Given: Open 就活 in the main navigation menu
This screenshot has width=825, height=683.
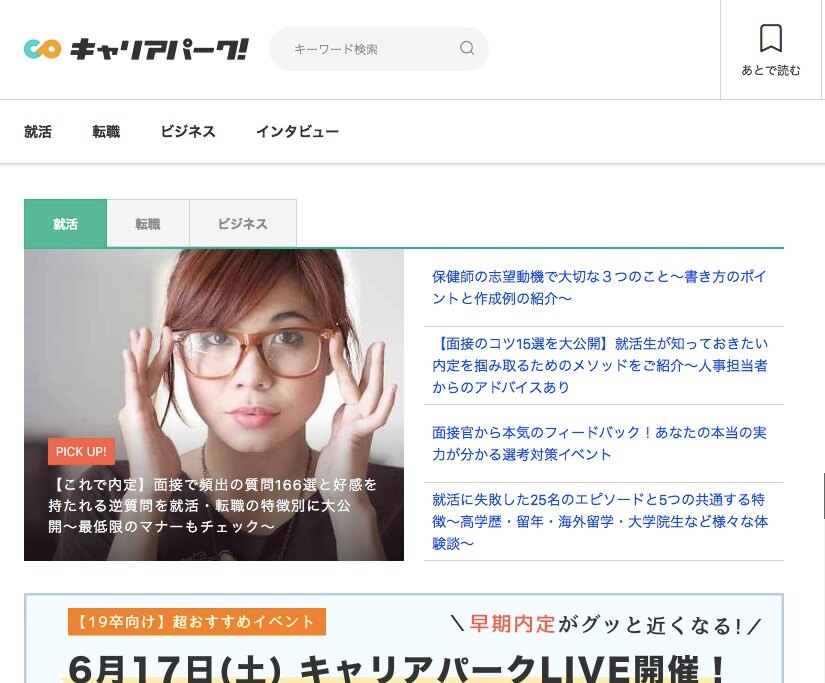Looking at the screenshot, I should coord(38,131).
